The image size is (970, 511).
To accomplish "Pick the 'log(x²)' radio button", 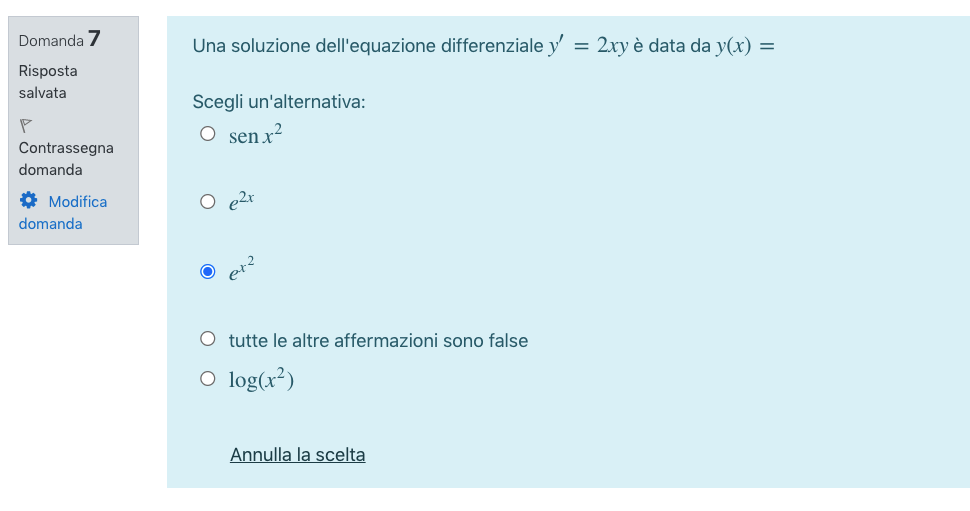I will coord(208,379).
